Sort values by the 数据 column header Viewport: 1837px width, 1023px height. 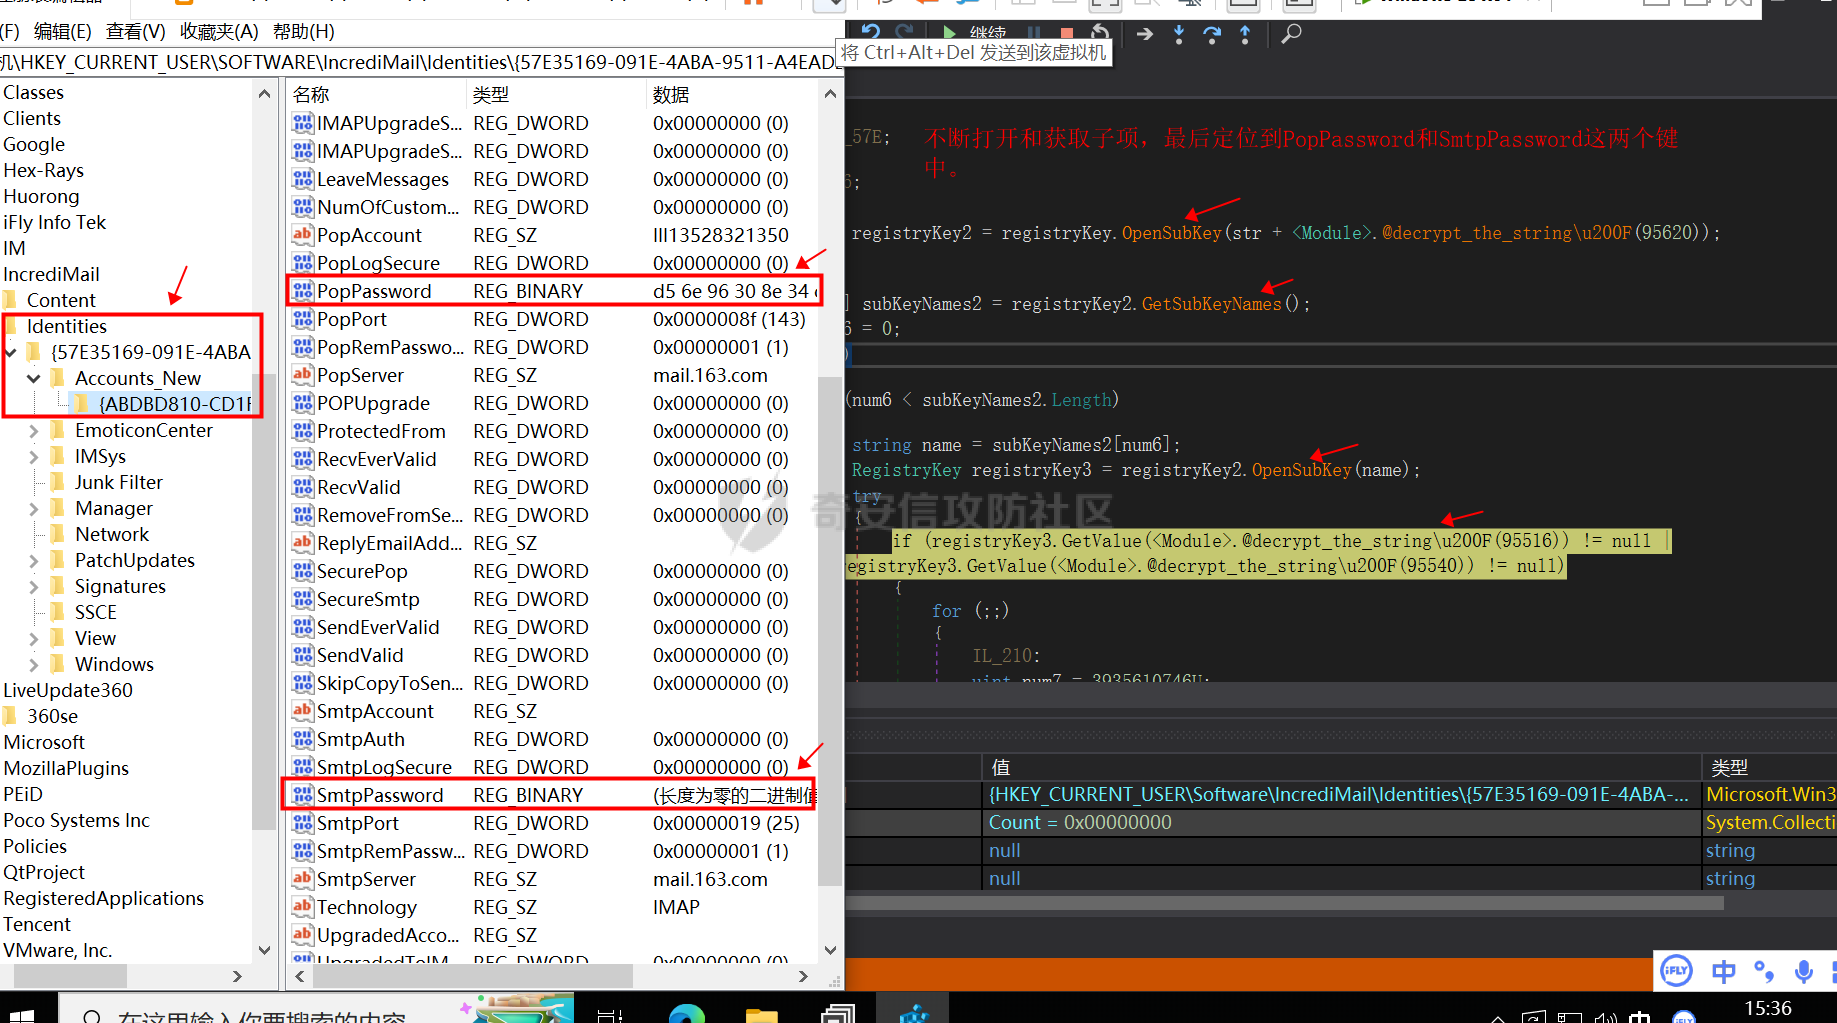(731, 94)
